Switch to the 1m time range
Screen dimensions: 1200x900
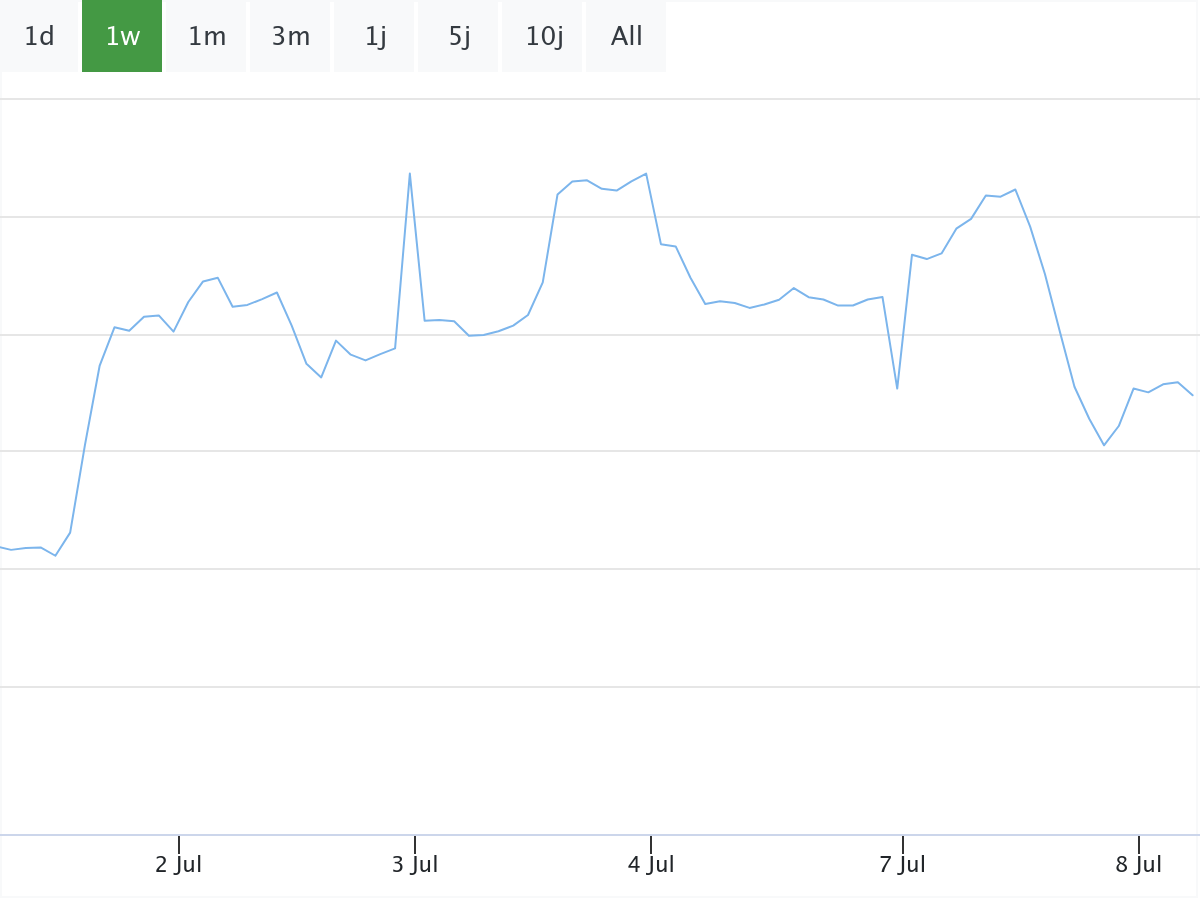(207, 37)
